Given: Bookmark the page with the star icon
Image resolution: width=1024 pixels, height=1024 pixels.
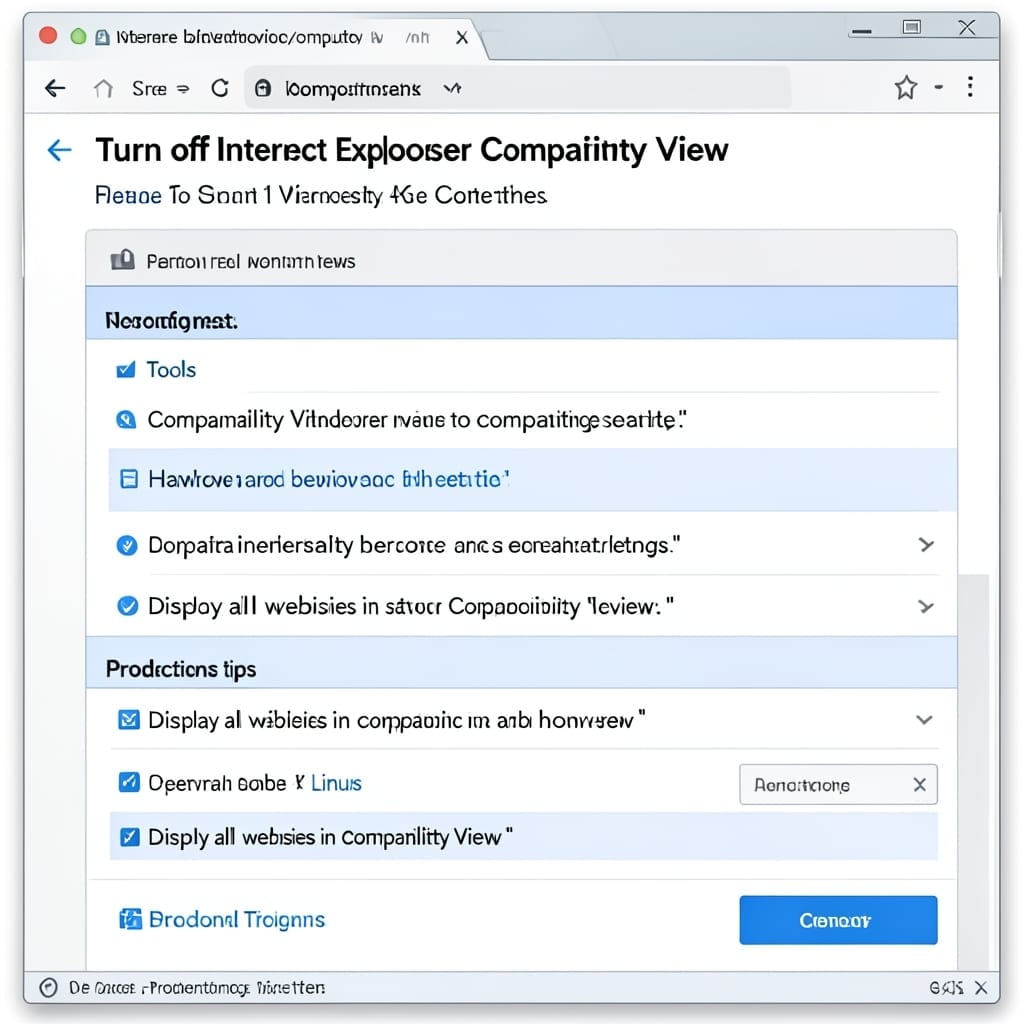Looking at the screenshot, I should [906, 87].
